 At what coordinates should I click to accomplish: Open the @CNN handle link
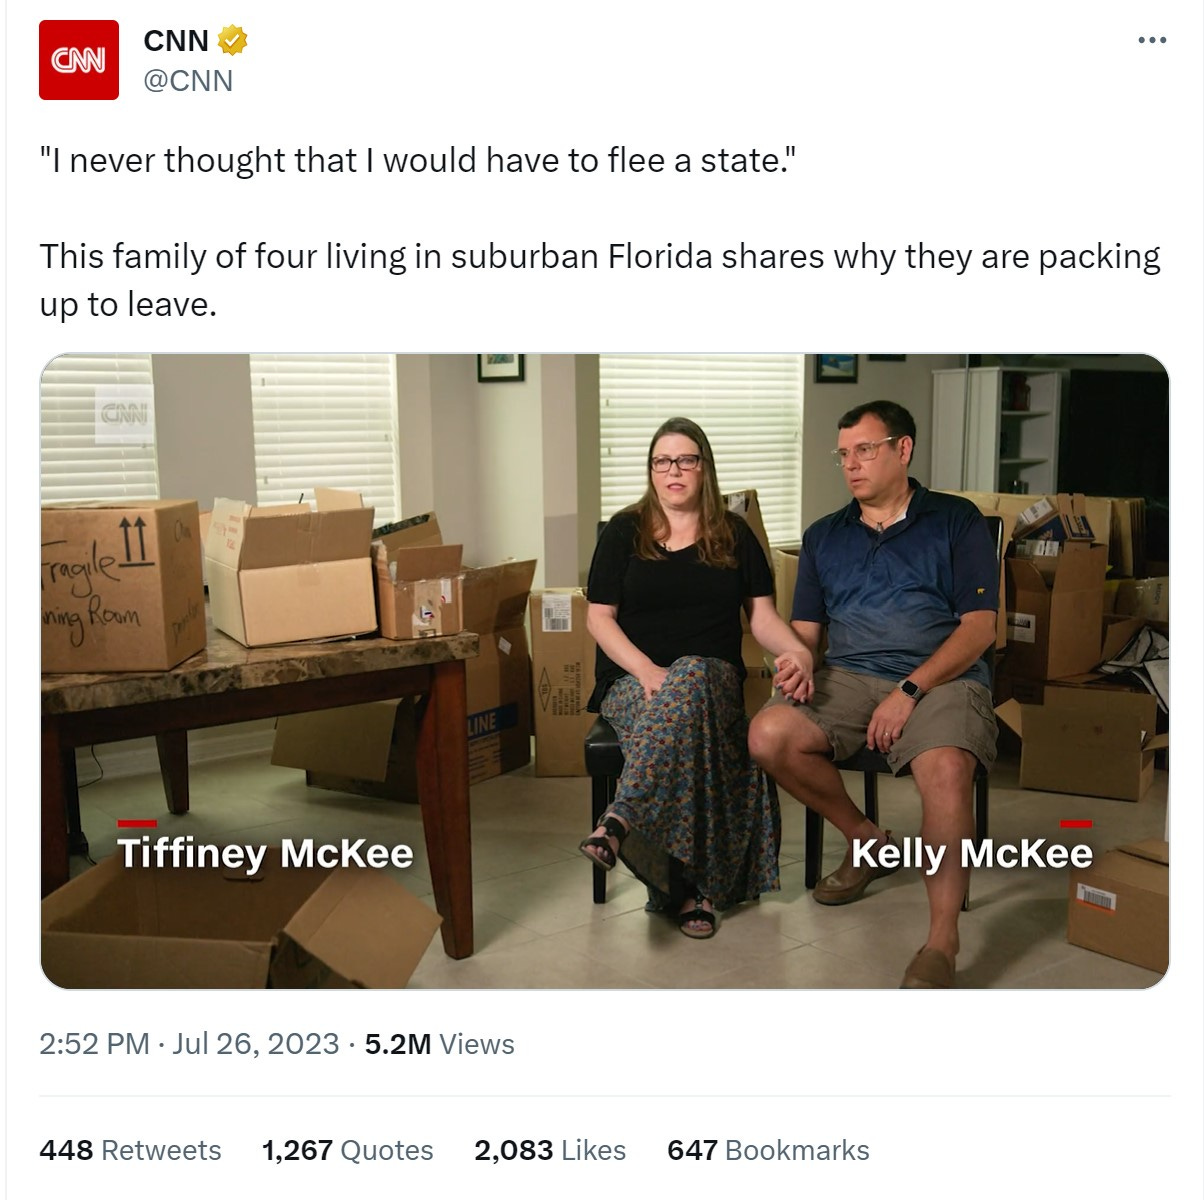188,81
